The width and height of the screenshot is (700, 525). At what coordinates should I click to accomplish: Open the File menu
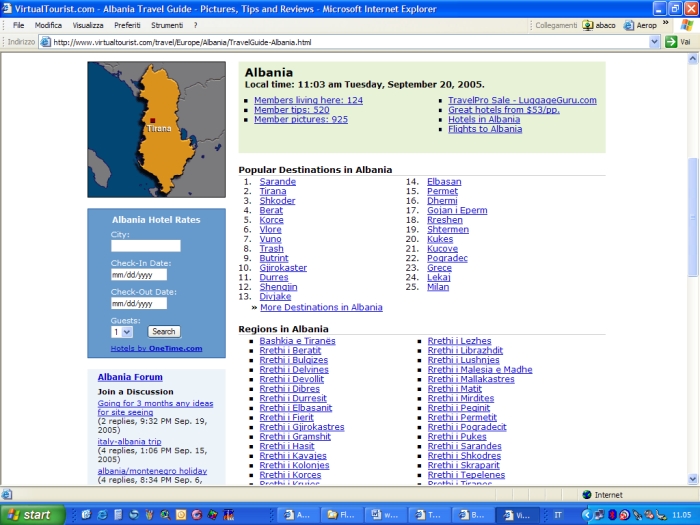pyautogui.click(x=18, y=25)
